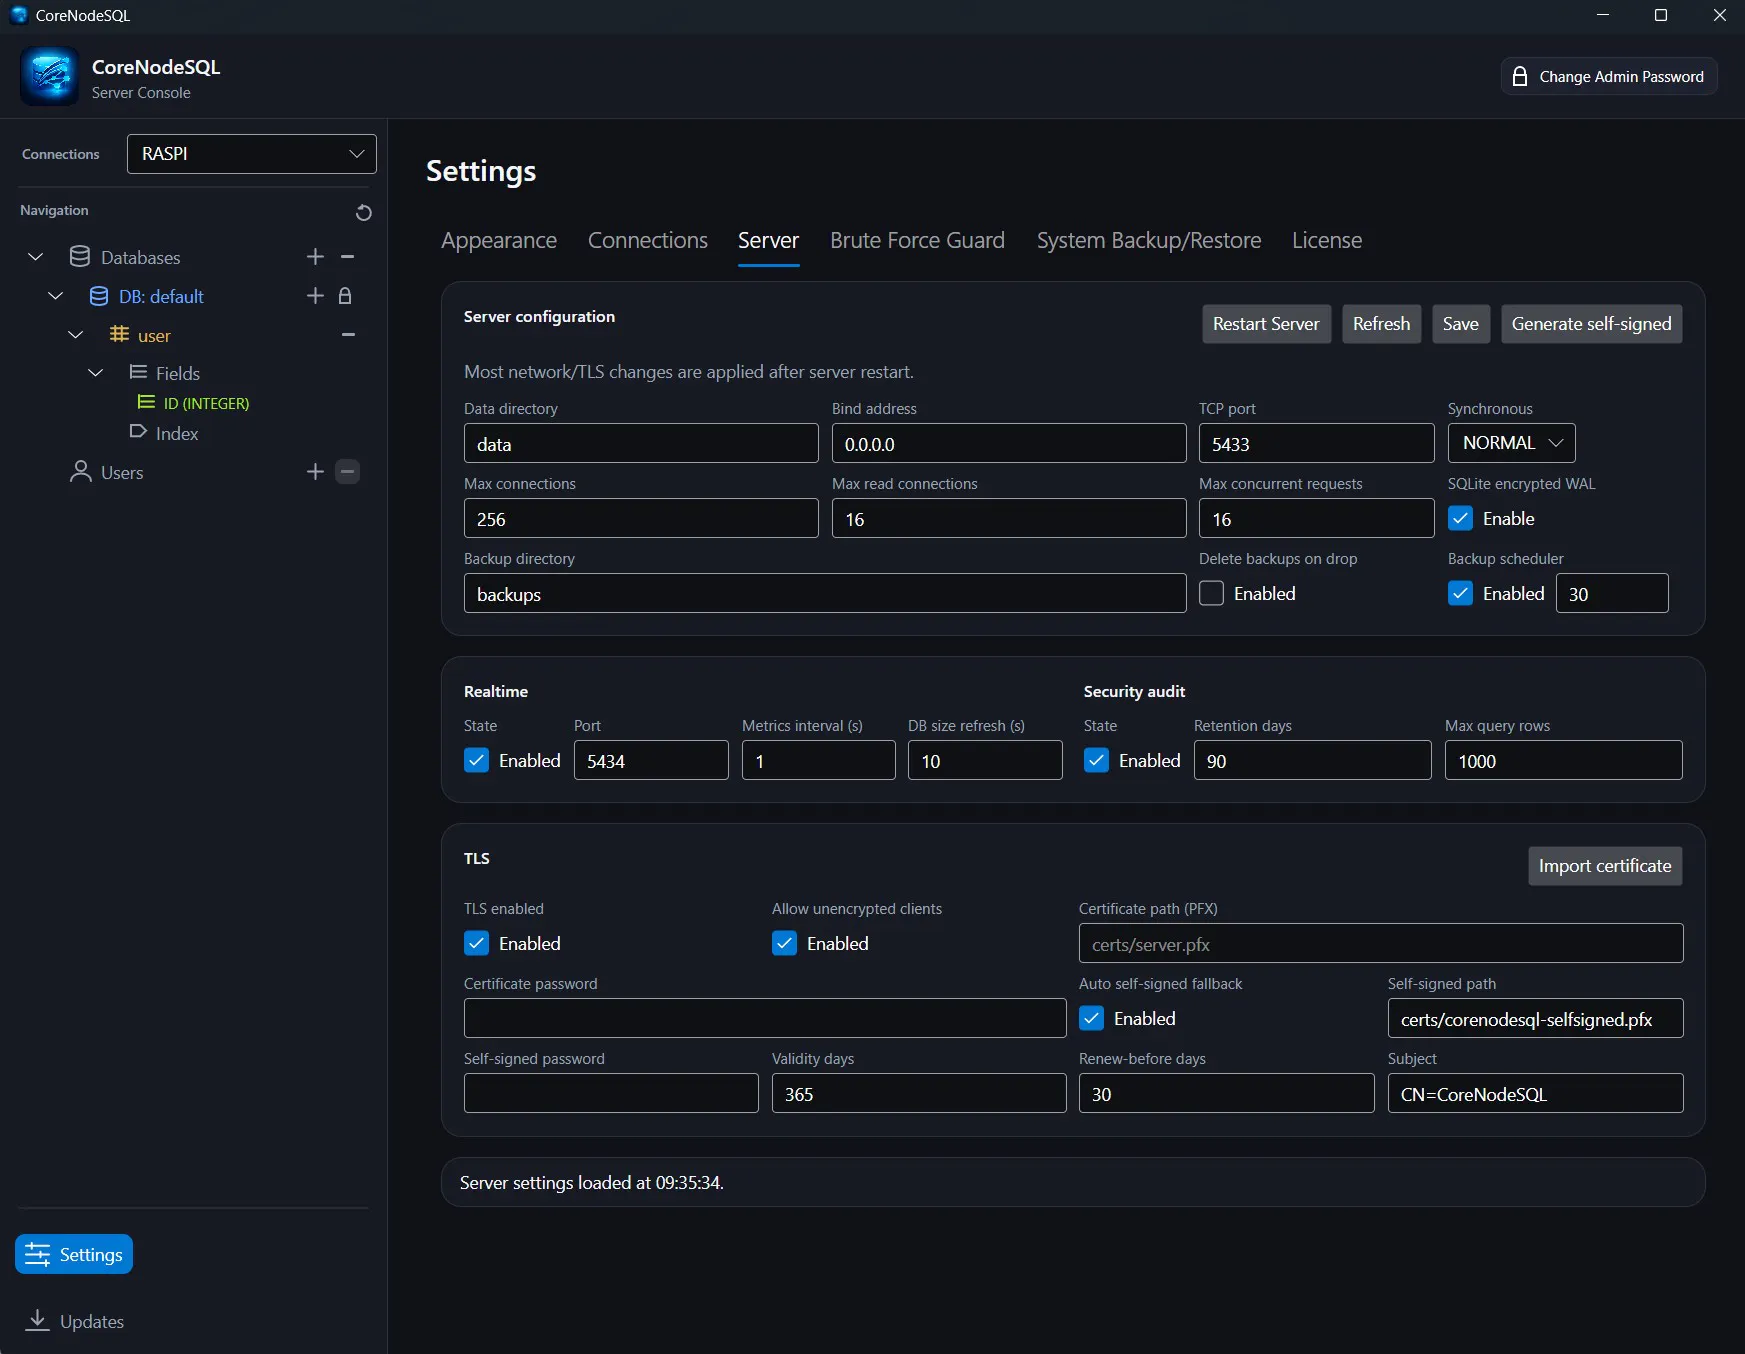1745x1354 pixels.
Task: Select the Server tab
Action: click(768, 240)
